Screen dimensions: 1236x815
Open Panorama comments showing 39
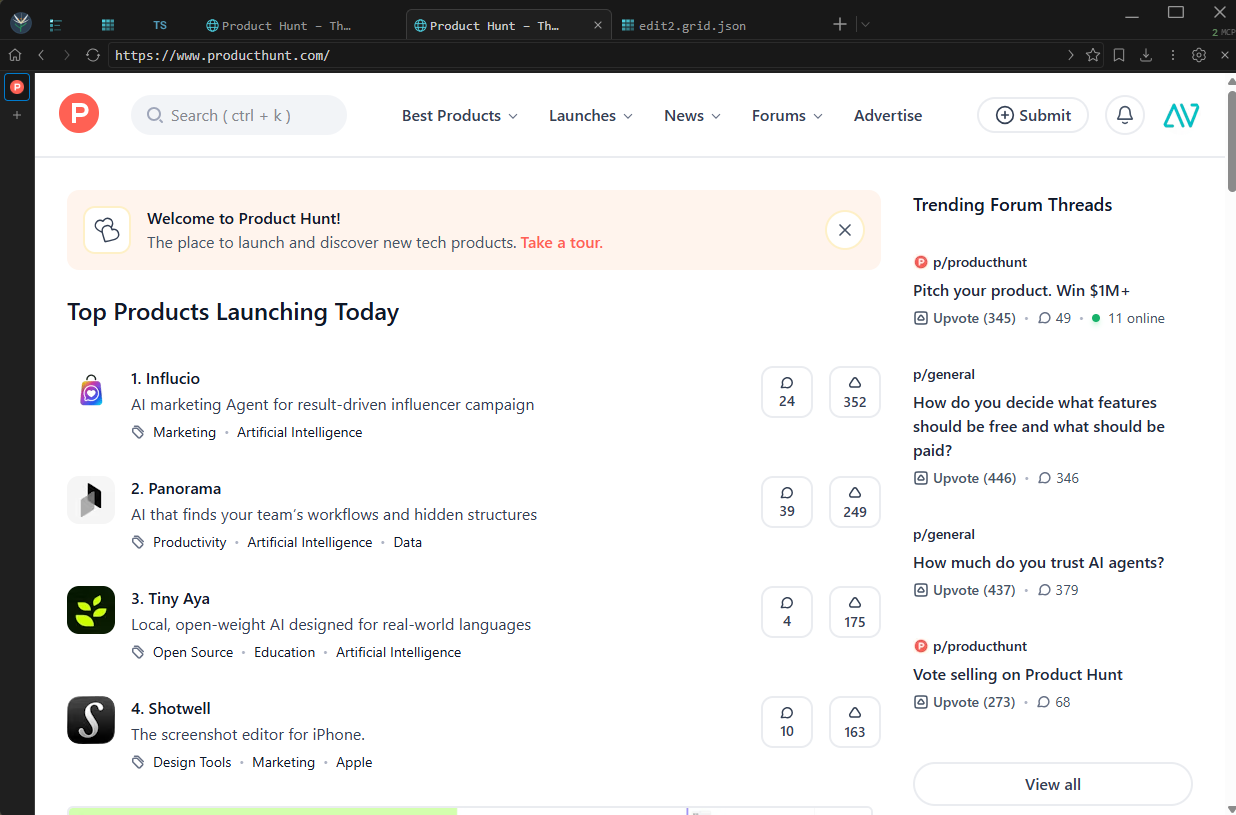pos(787,502)
